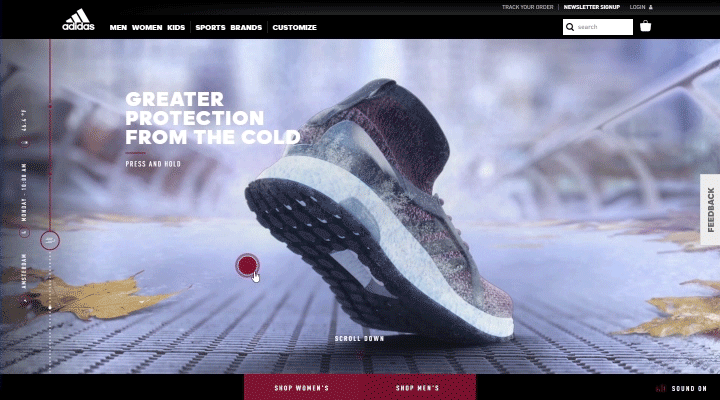Open the shopping bag
This screenshot has height=400, width=720.
point(645,26)
